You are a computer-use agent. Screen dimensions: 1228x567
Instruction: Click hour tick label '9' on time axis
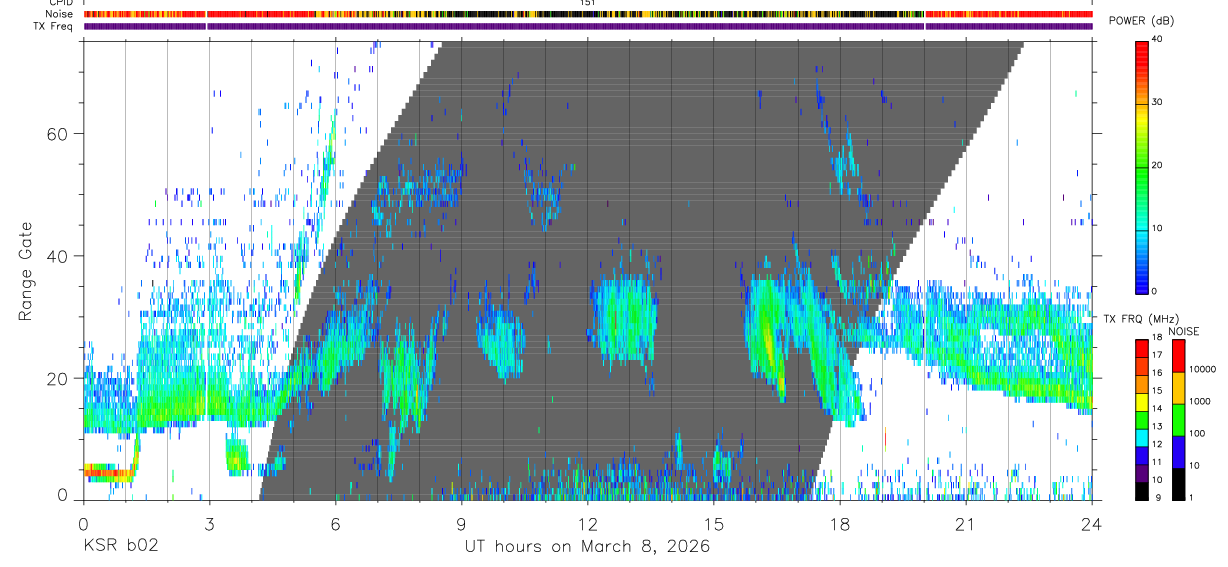[x=461, y=524]
